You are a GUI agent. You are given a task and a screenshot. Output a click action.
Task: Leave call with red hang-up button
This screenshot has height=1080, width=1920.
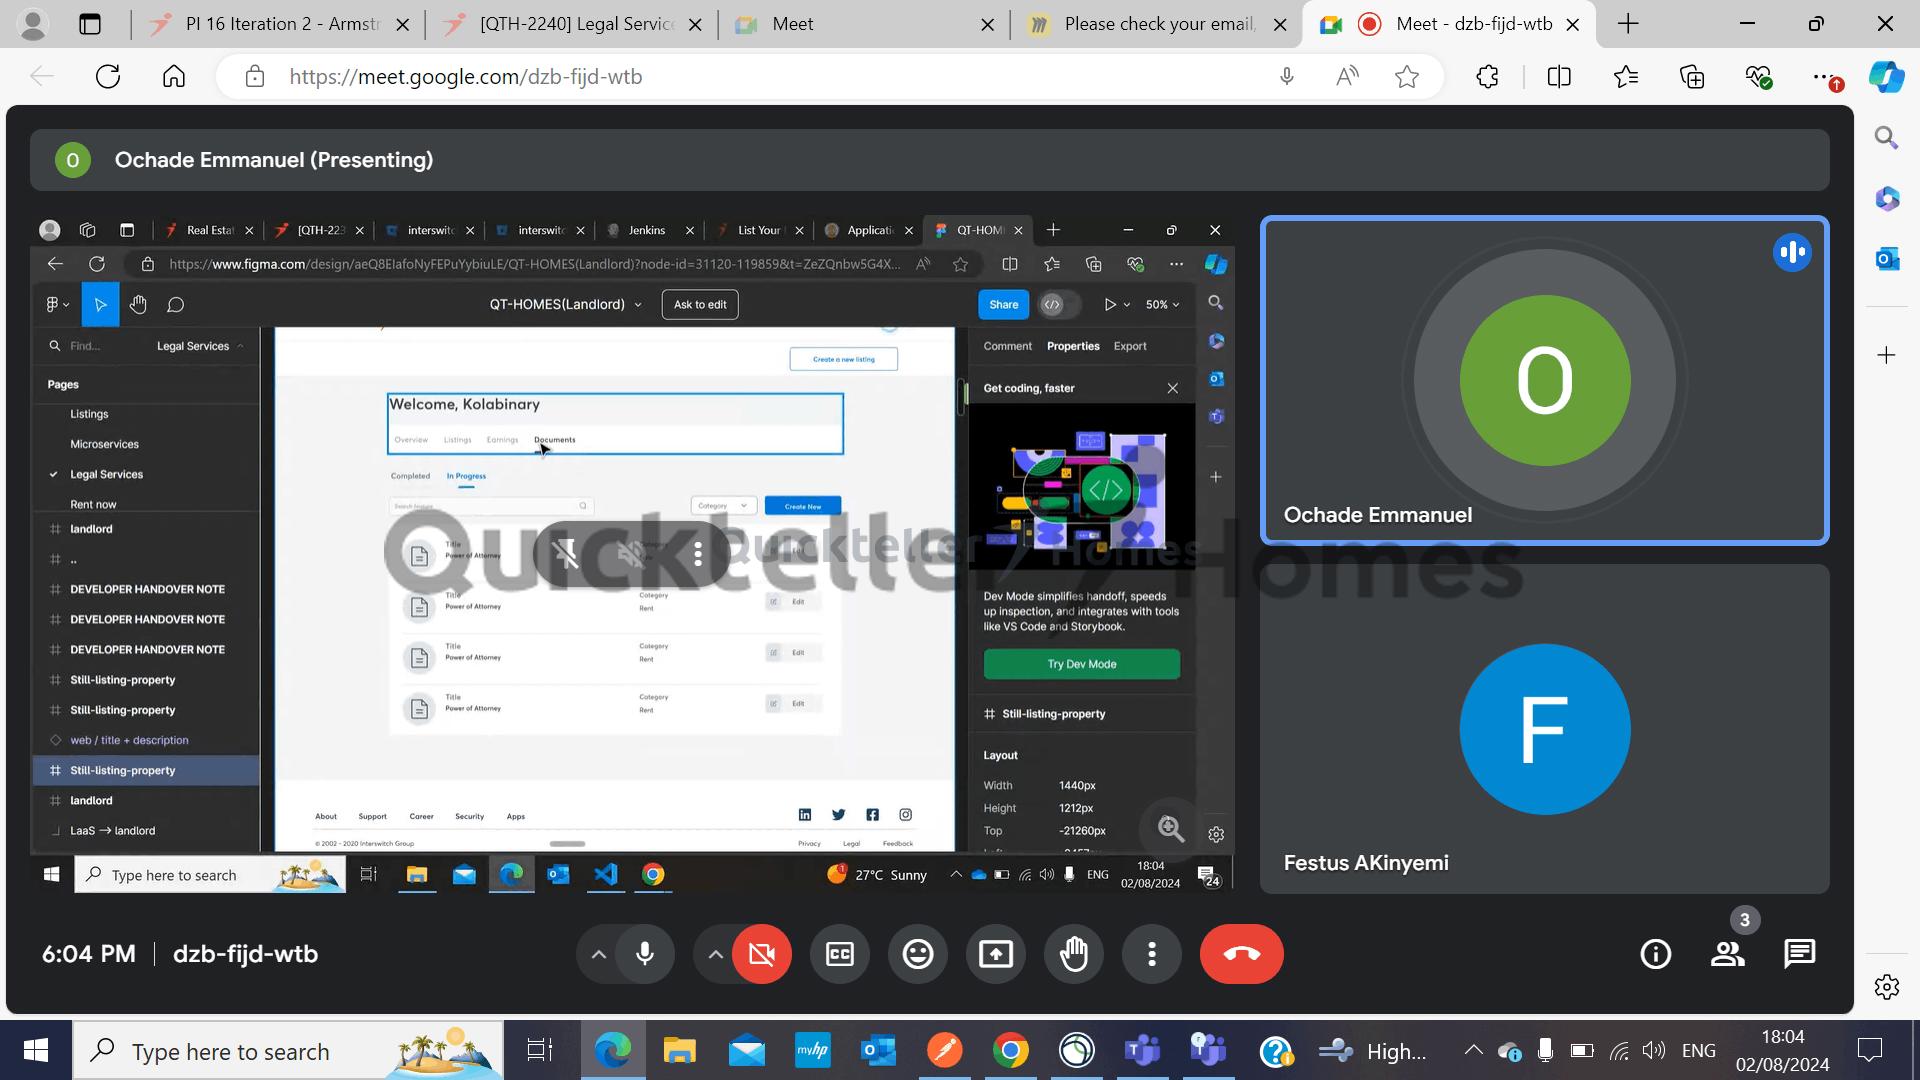[1241, 954]
